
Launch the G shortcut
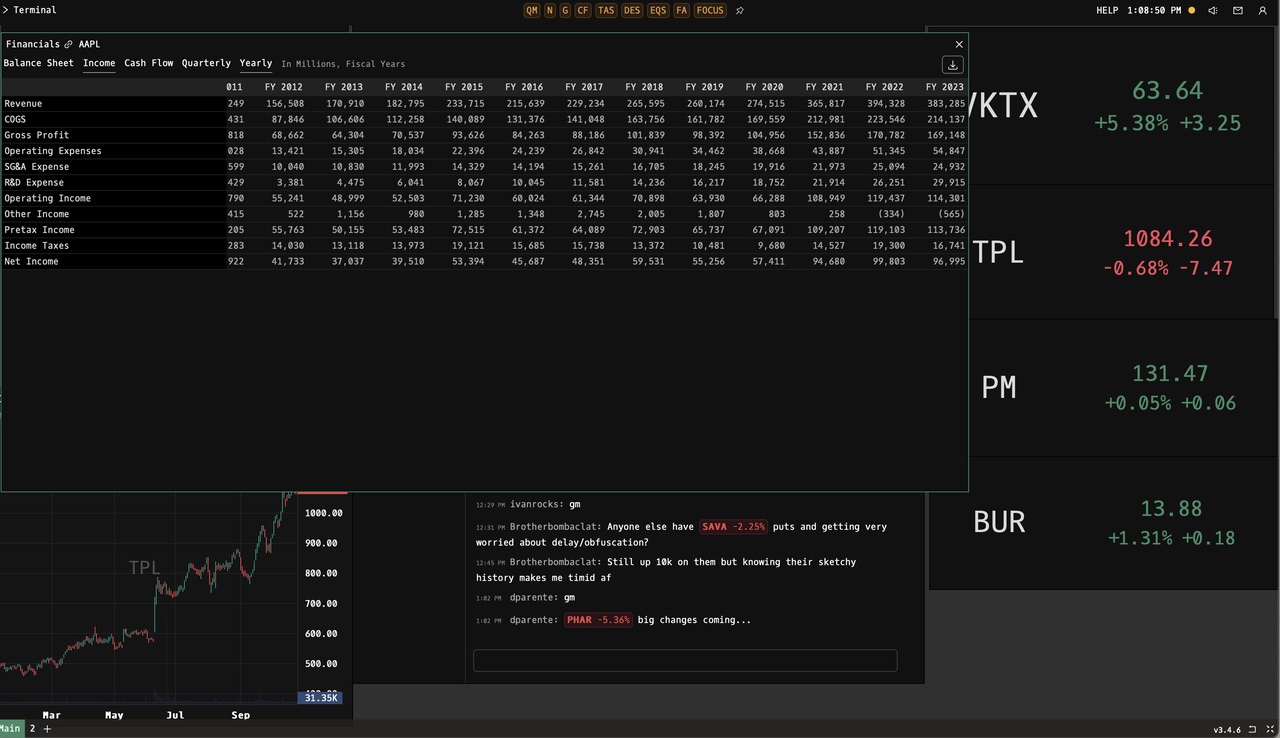coord(565,10)
